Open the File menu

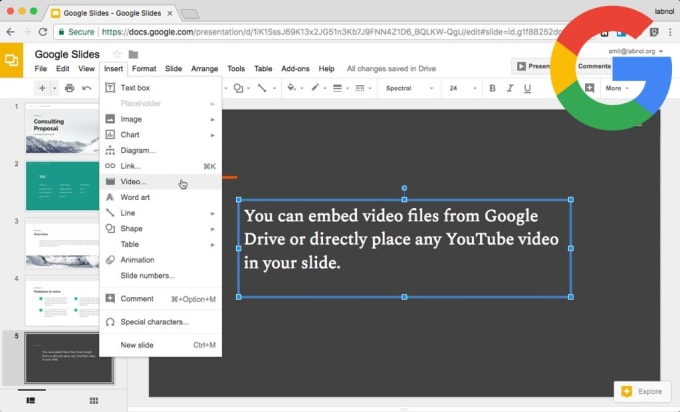(x=41, y=69)
